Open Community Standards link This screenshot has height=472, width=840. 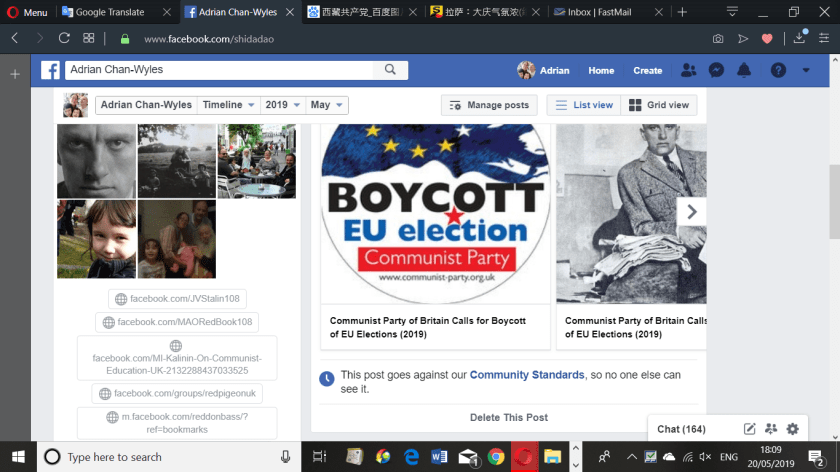(x=527, y=374)
